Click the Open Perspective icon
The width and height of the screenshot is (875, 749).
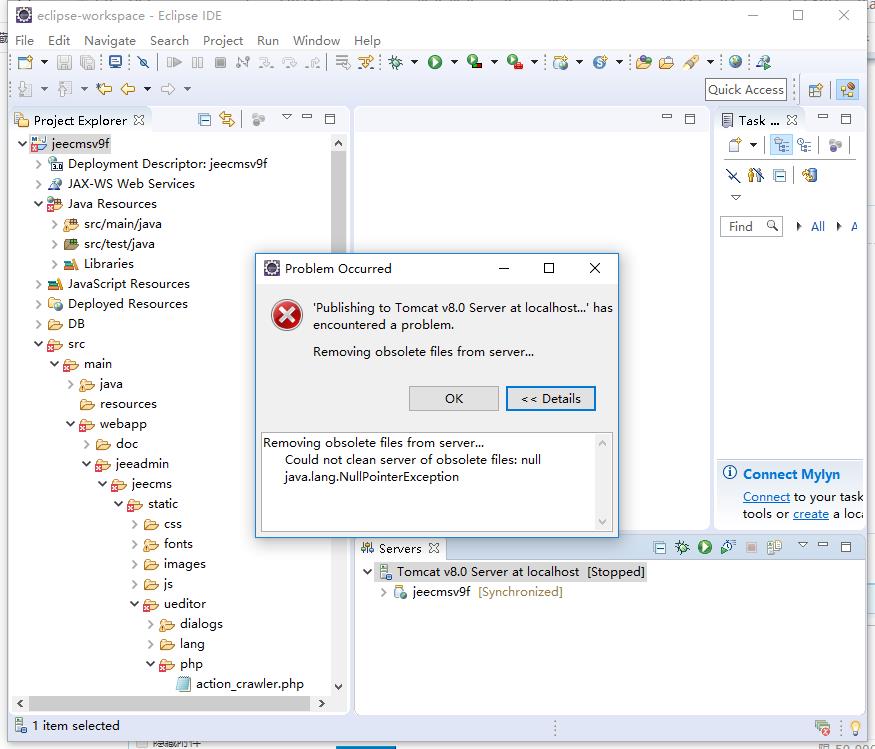point(815,90)
